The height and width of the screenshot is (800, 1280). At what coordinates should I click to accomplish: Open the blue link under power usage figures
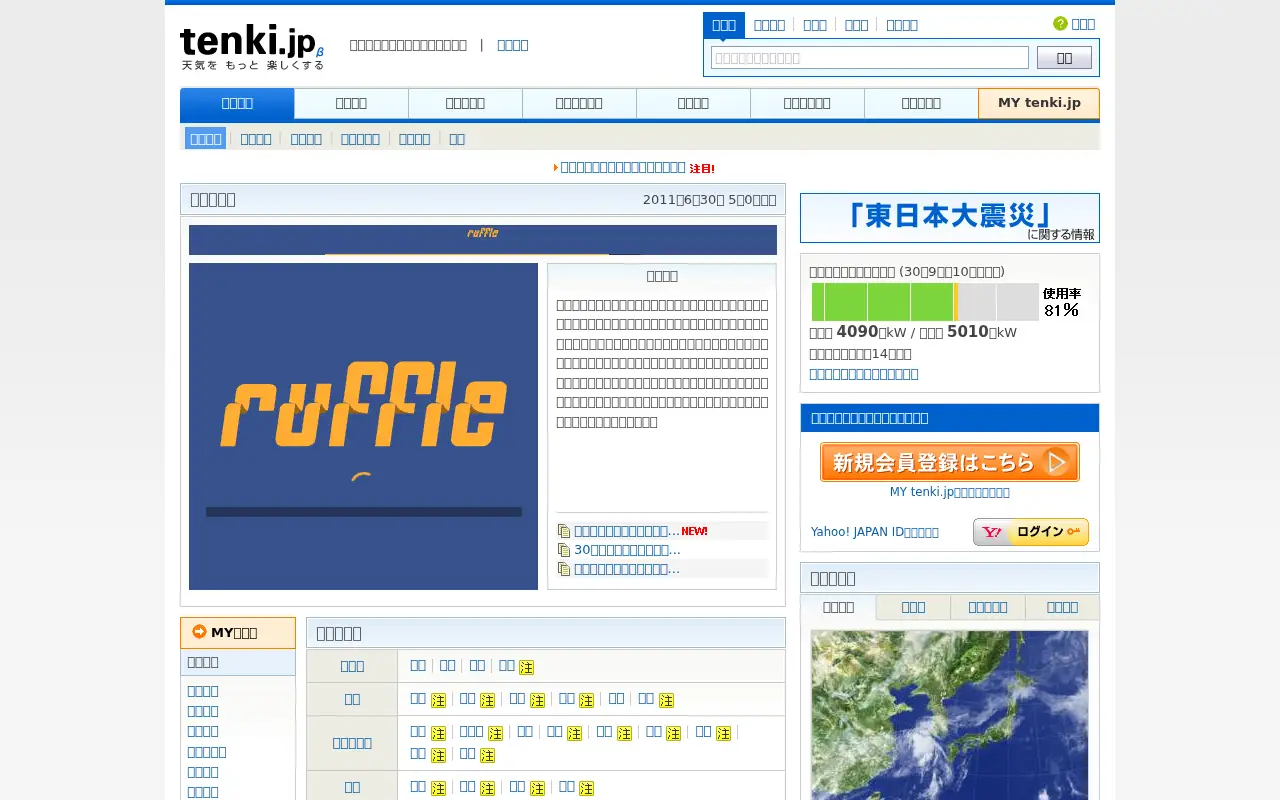tap(864, 374)
